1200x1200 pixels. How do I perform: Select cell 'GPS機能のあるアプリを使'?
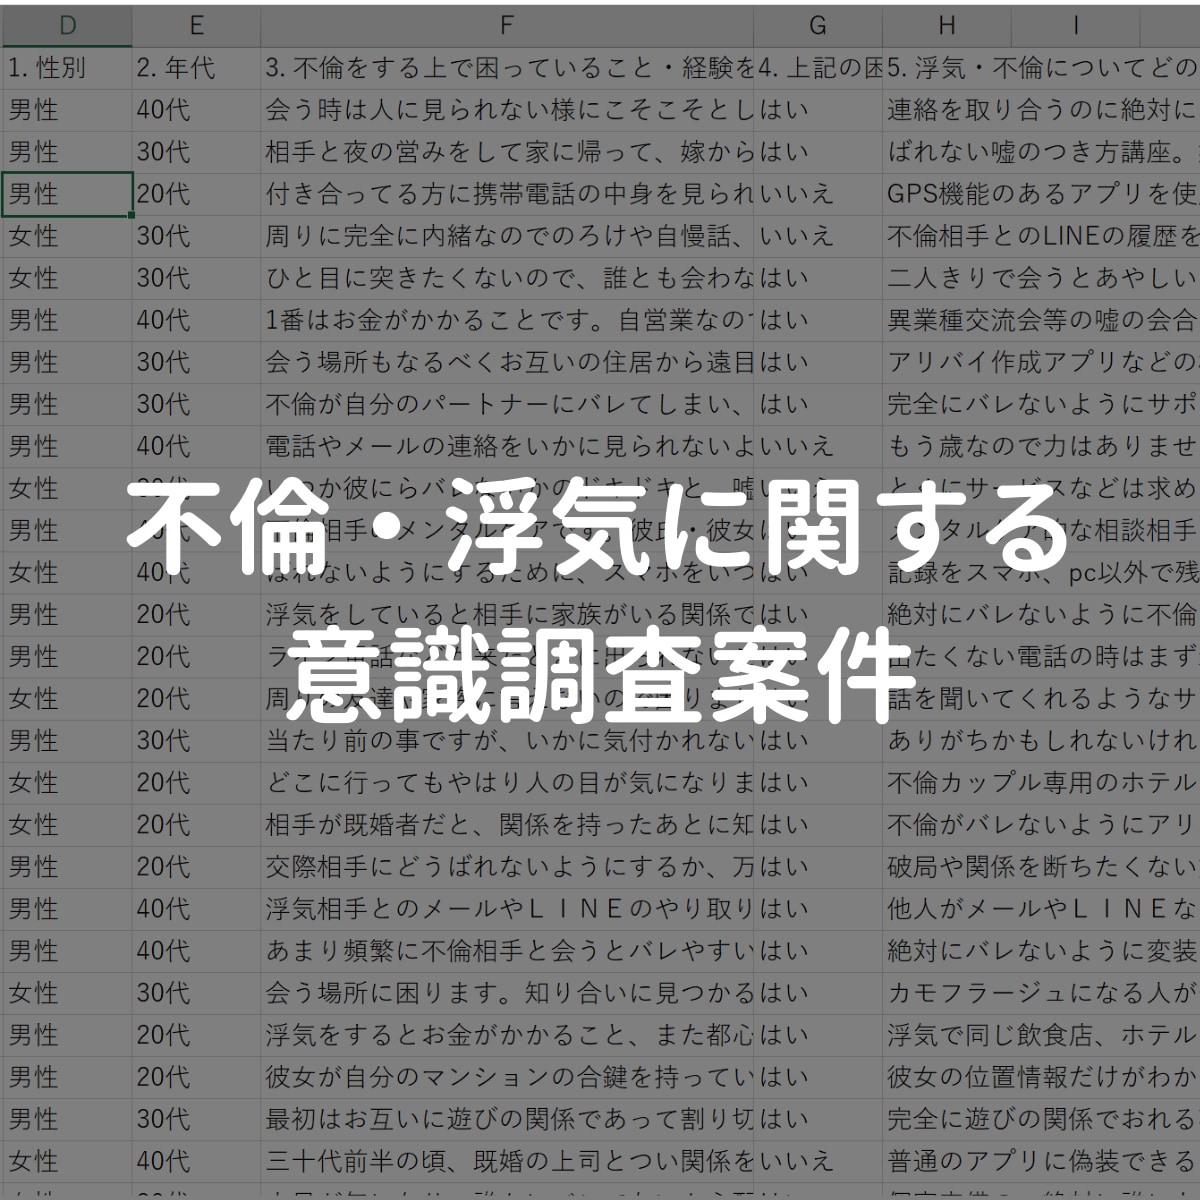click(1042, 194)
